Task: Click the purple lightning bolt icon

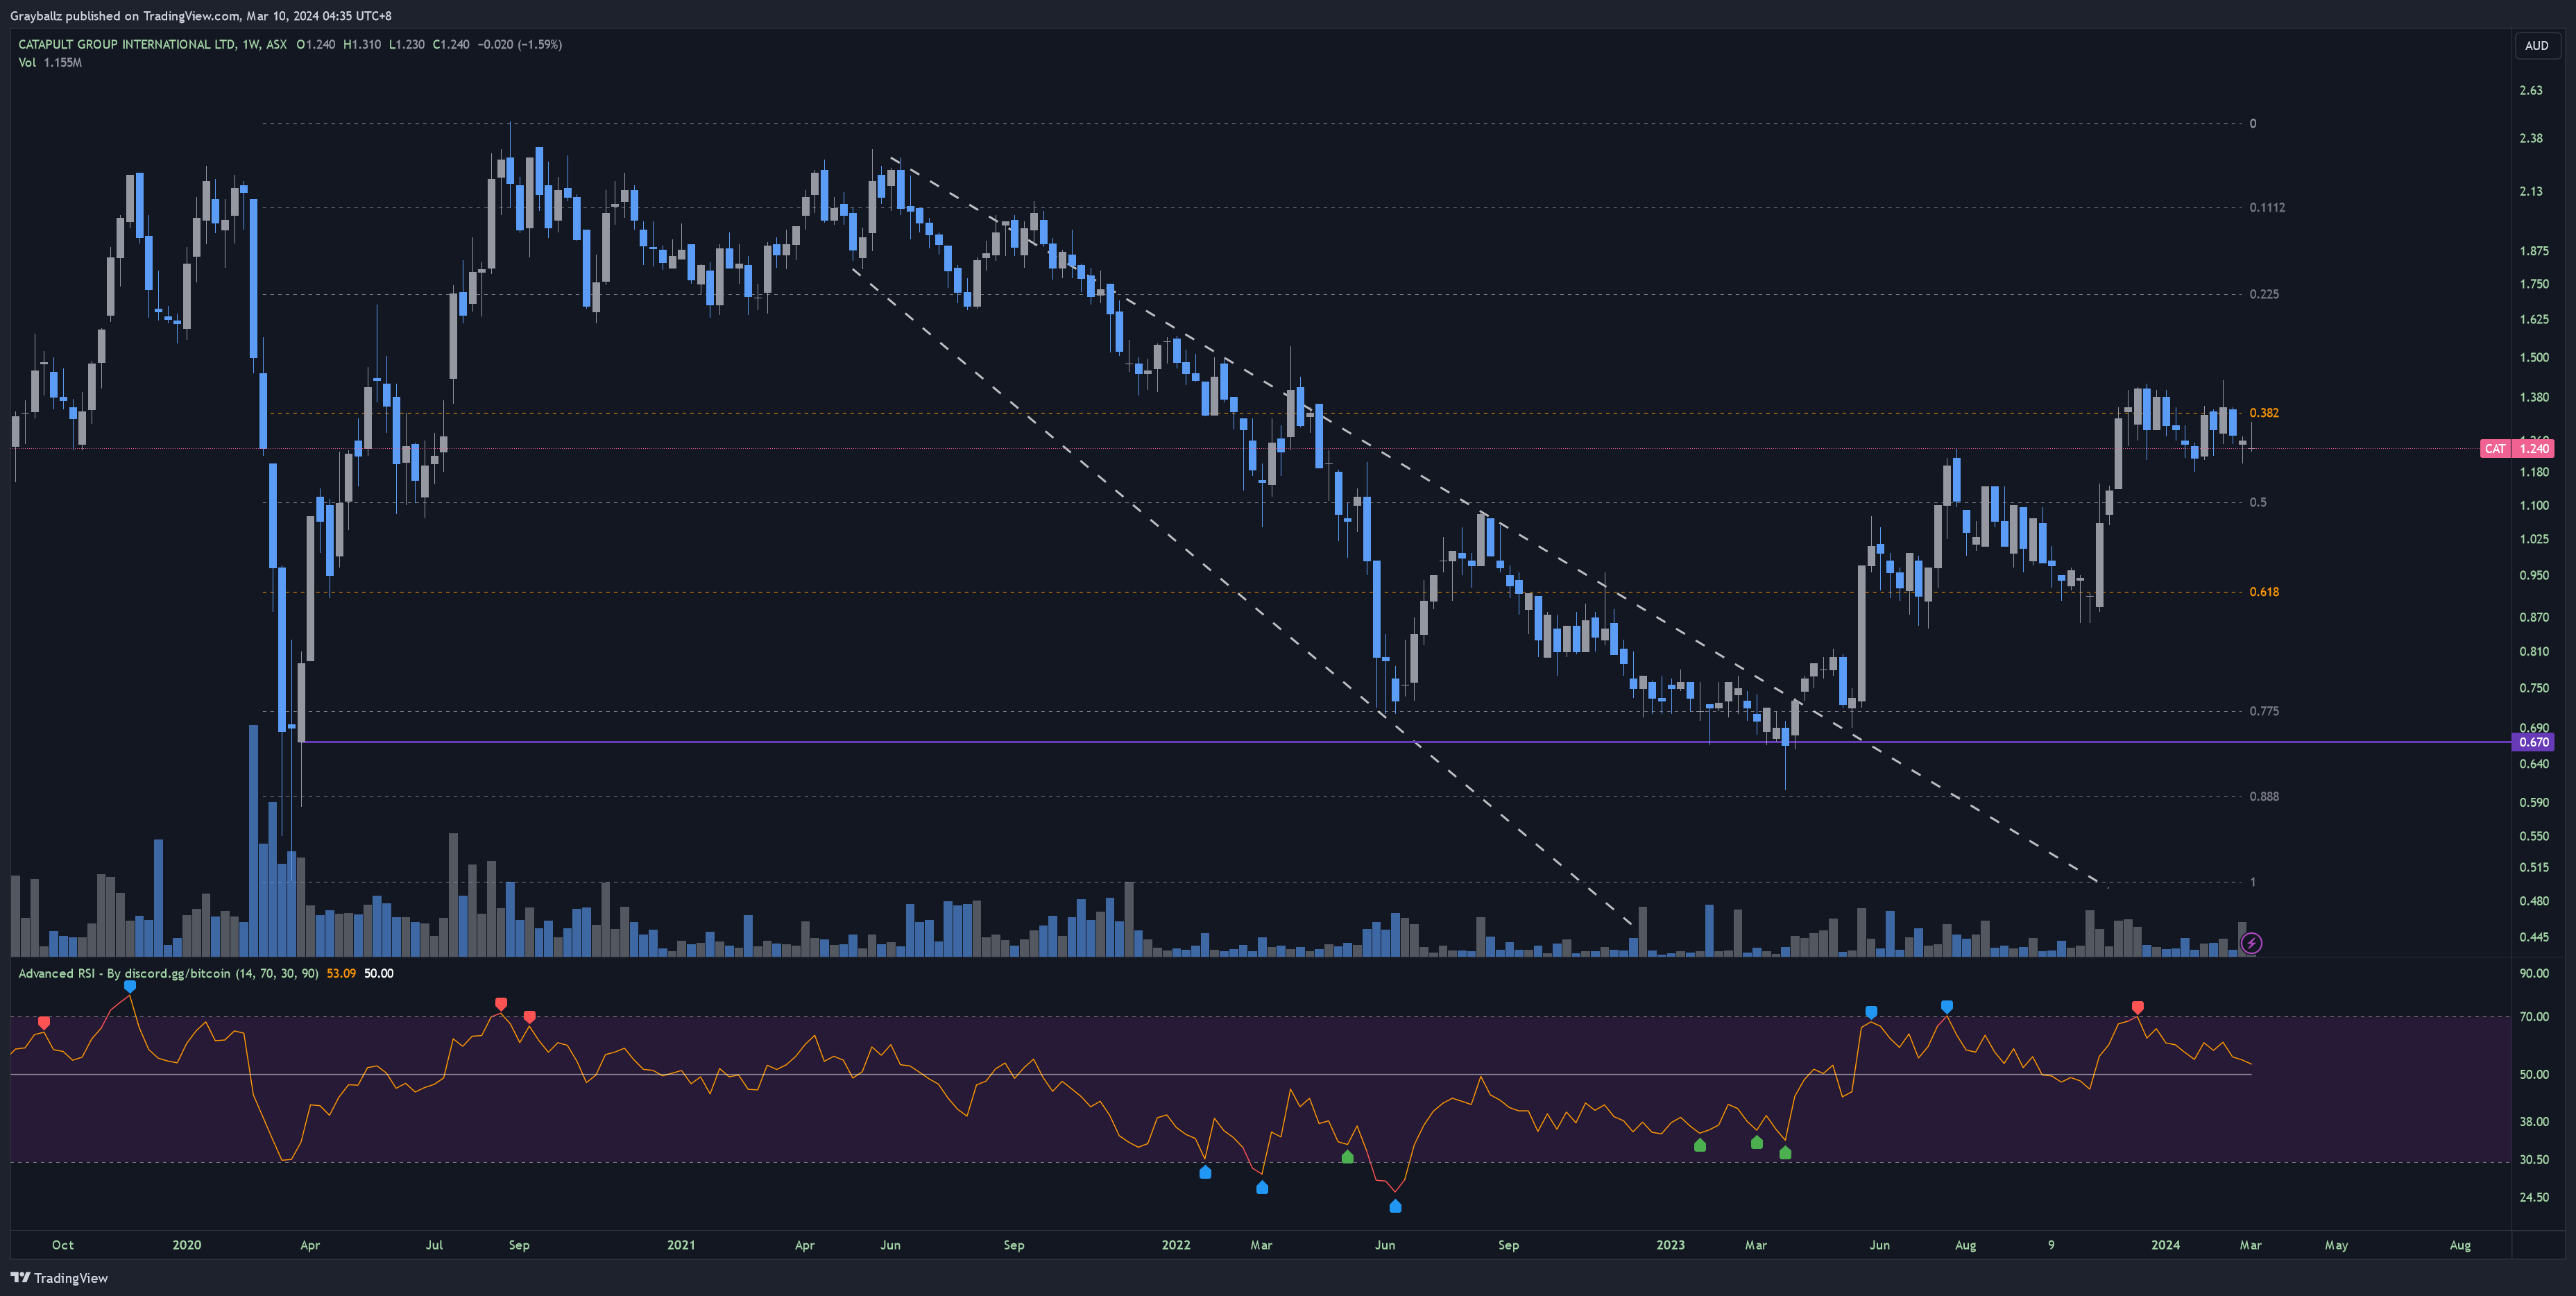Action: (x=2251, y=942)
